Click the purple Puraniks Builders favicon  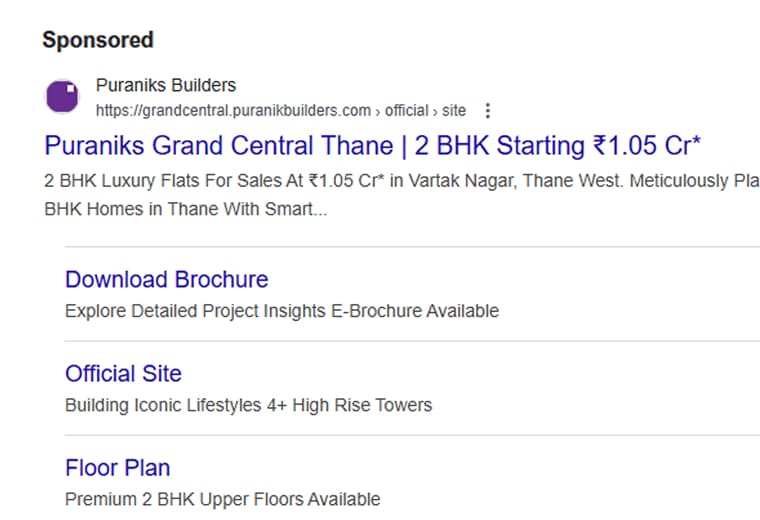tap(62, 96)
